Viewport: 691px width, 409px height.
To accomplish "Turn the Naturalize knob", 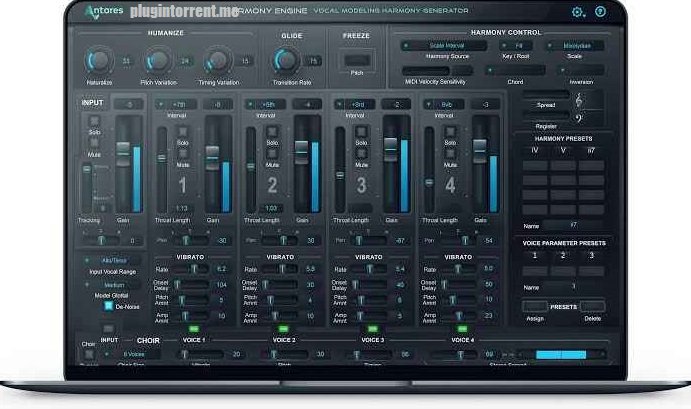I will tap(100, 61).
